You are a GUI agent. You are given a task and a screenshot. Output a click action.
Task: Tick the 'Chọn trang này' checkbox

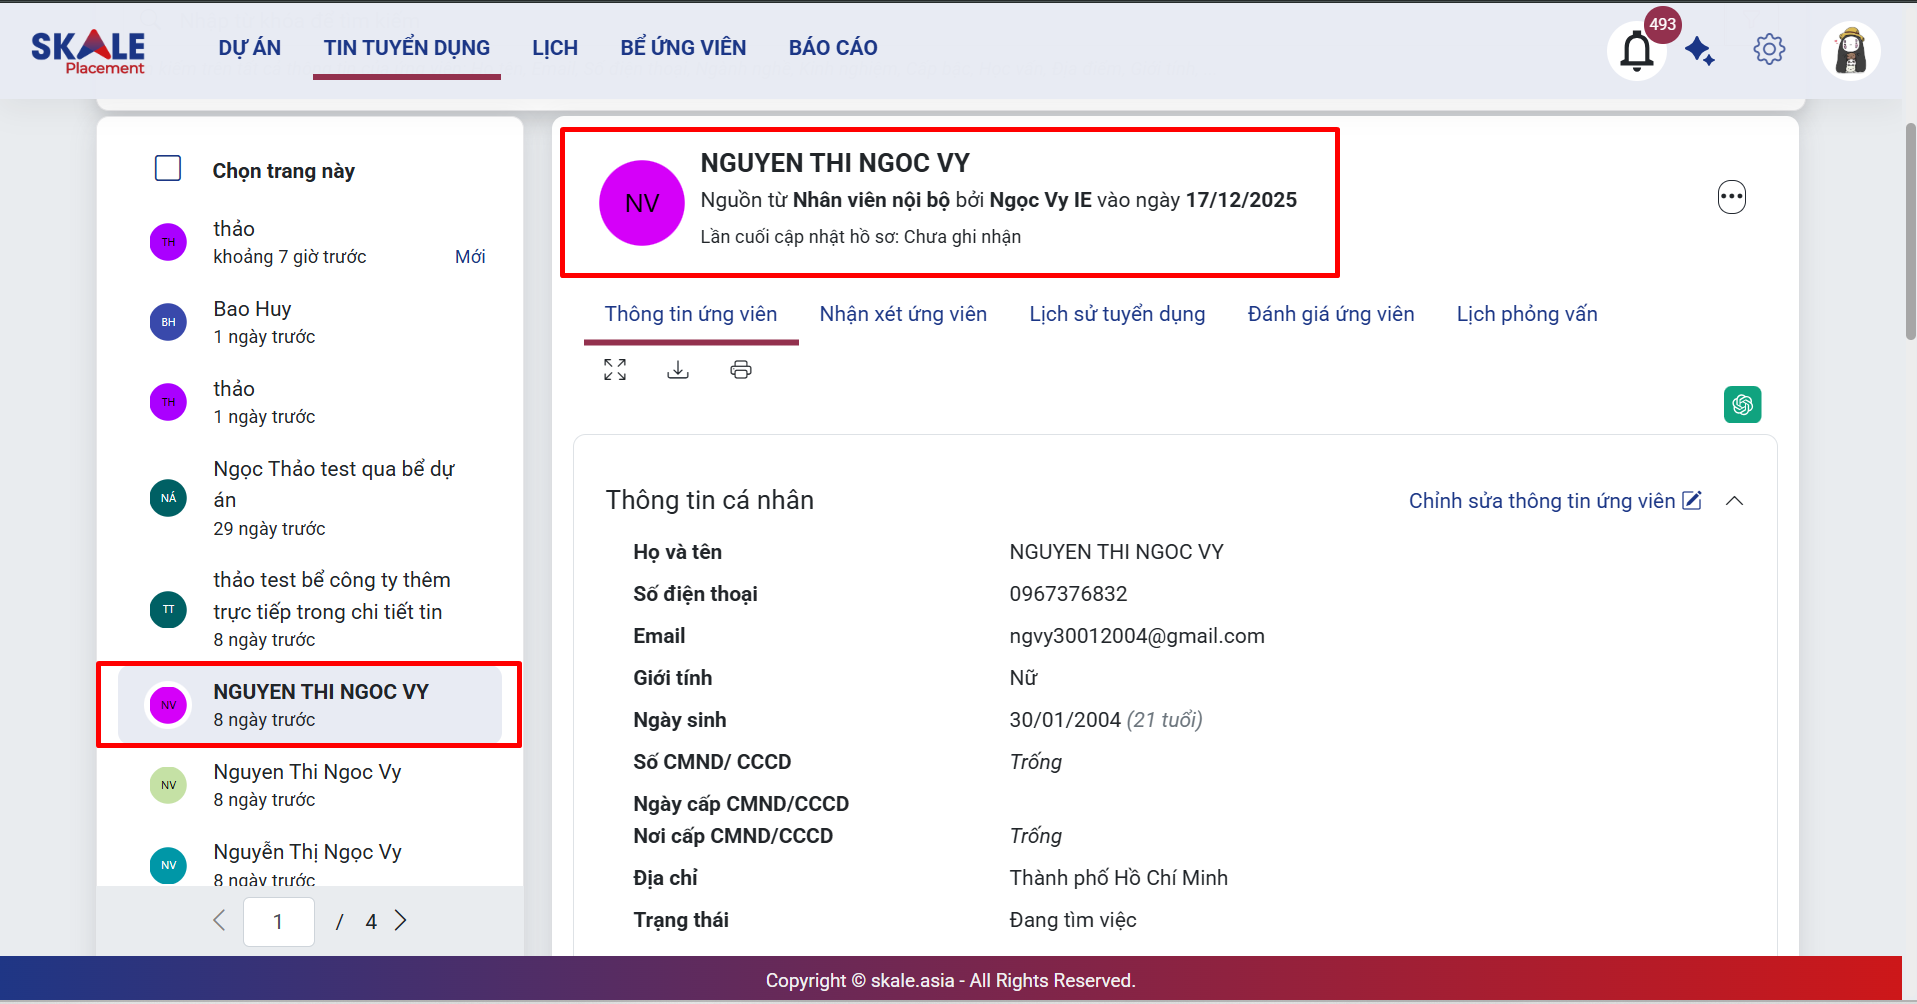tap(168, 168)
